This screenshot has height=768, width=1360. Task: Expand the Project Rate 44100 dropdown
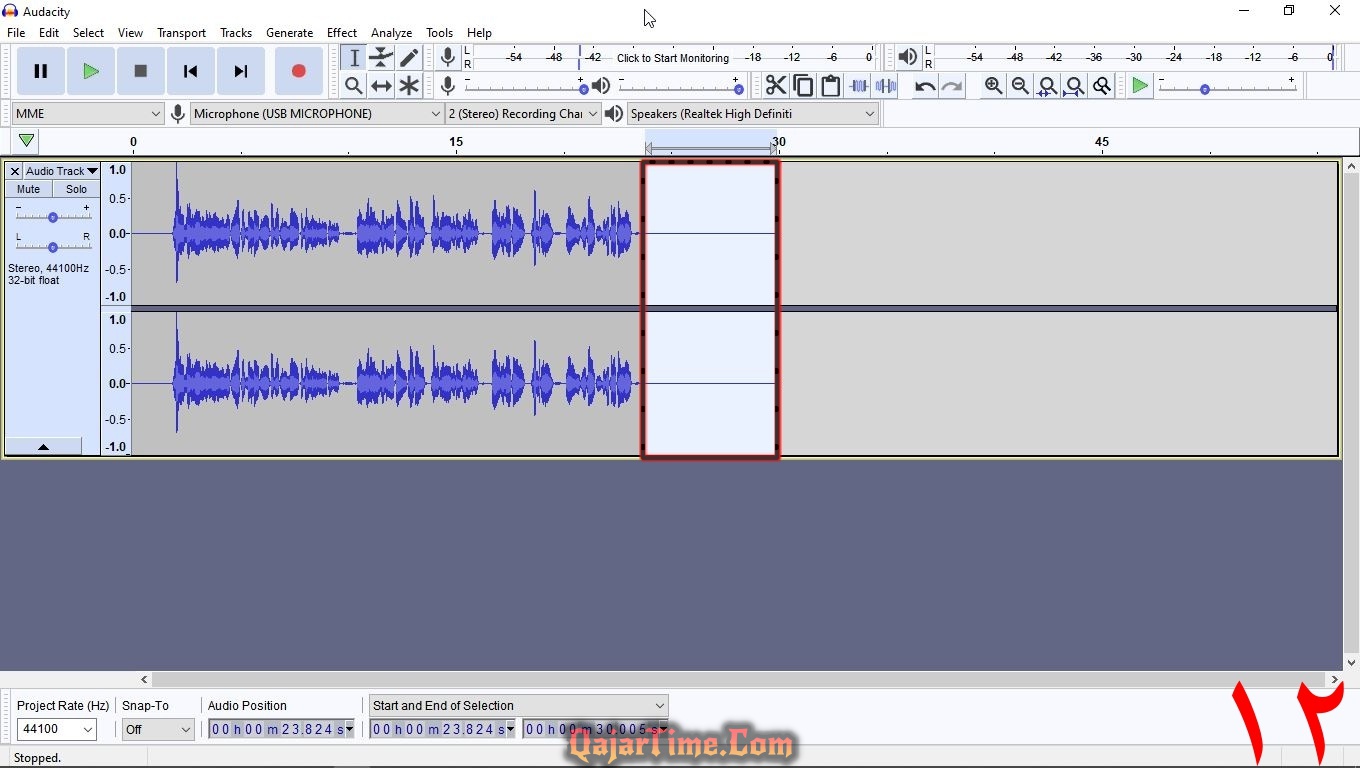[x=57, y=730]
